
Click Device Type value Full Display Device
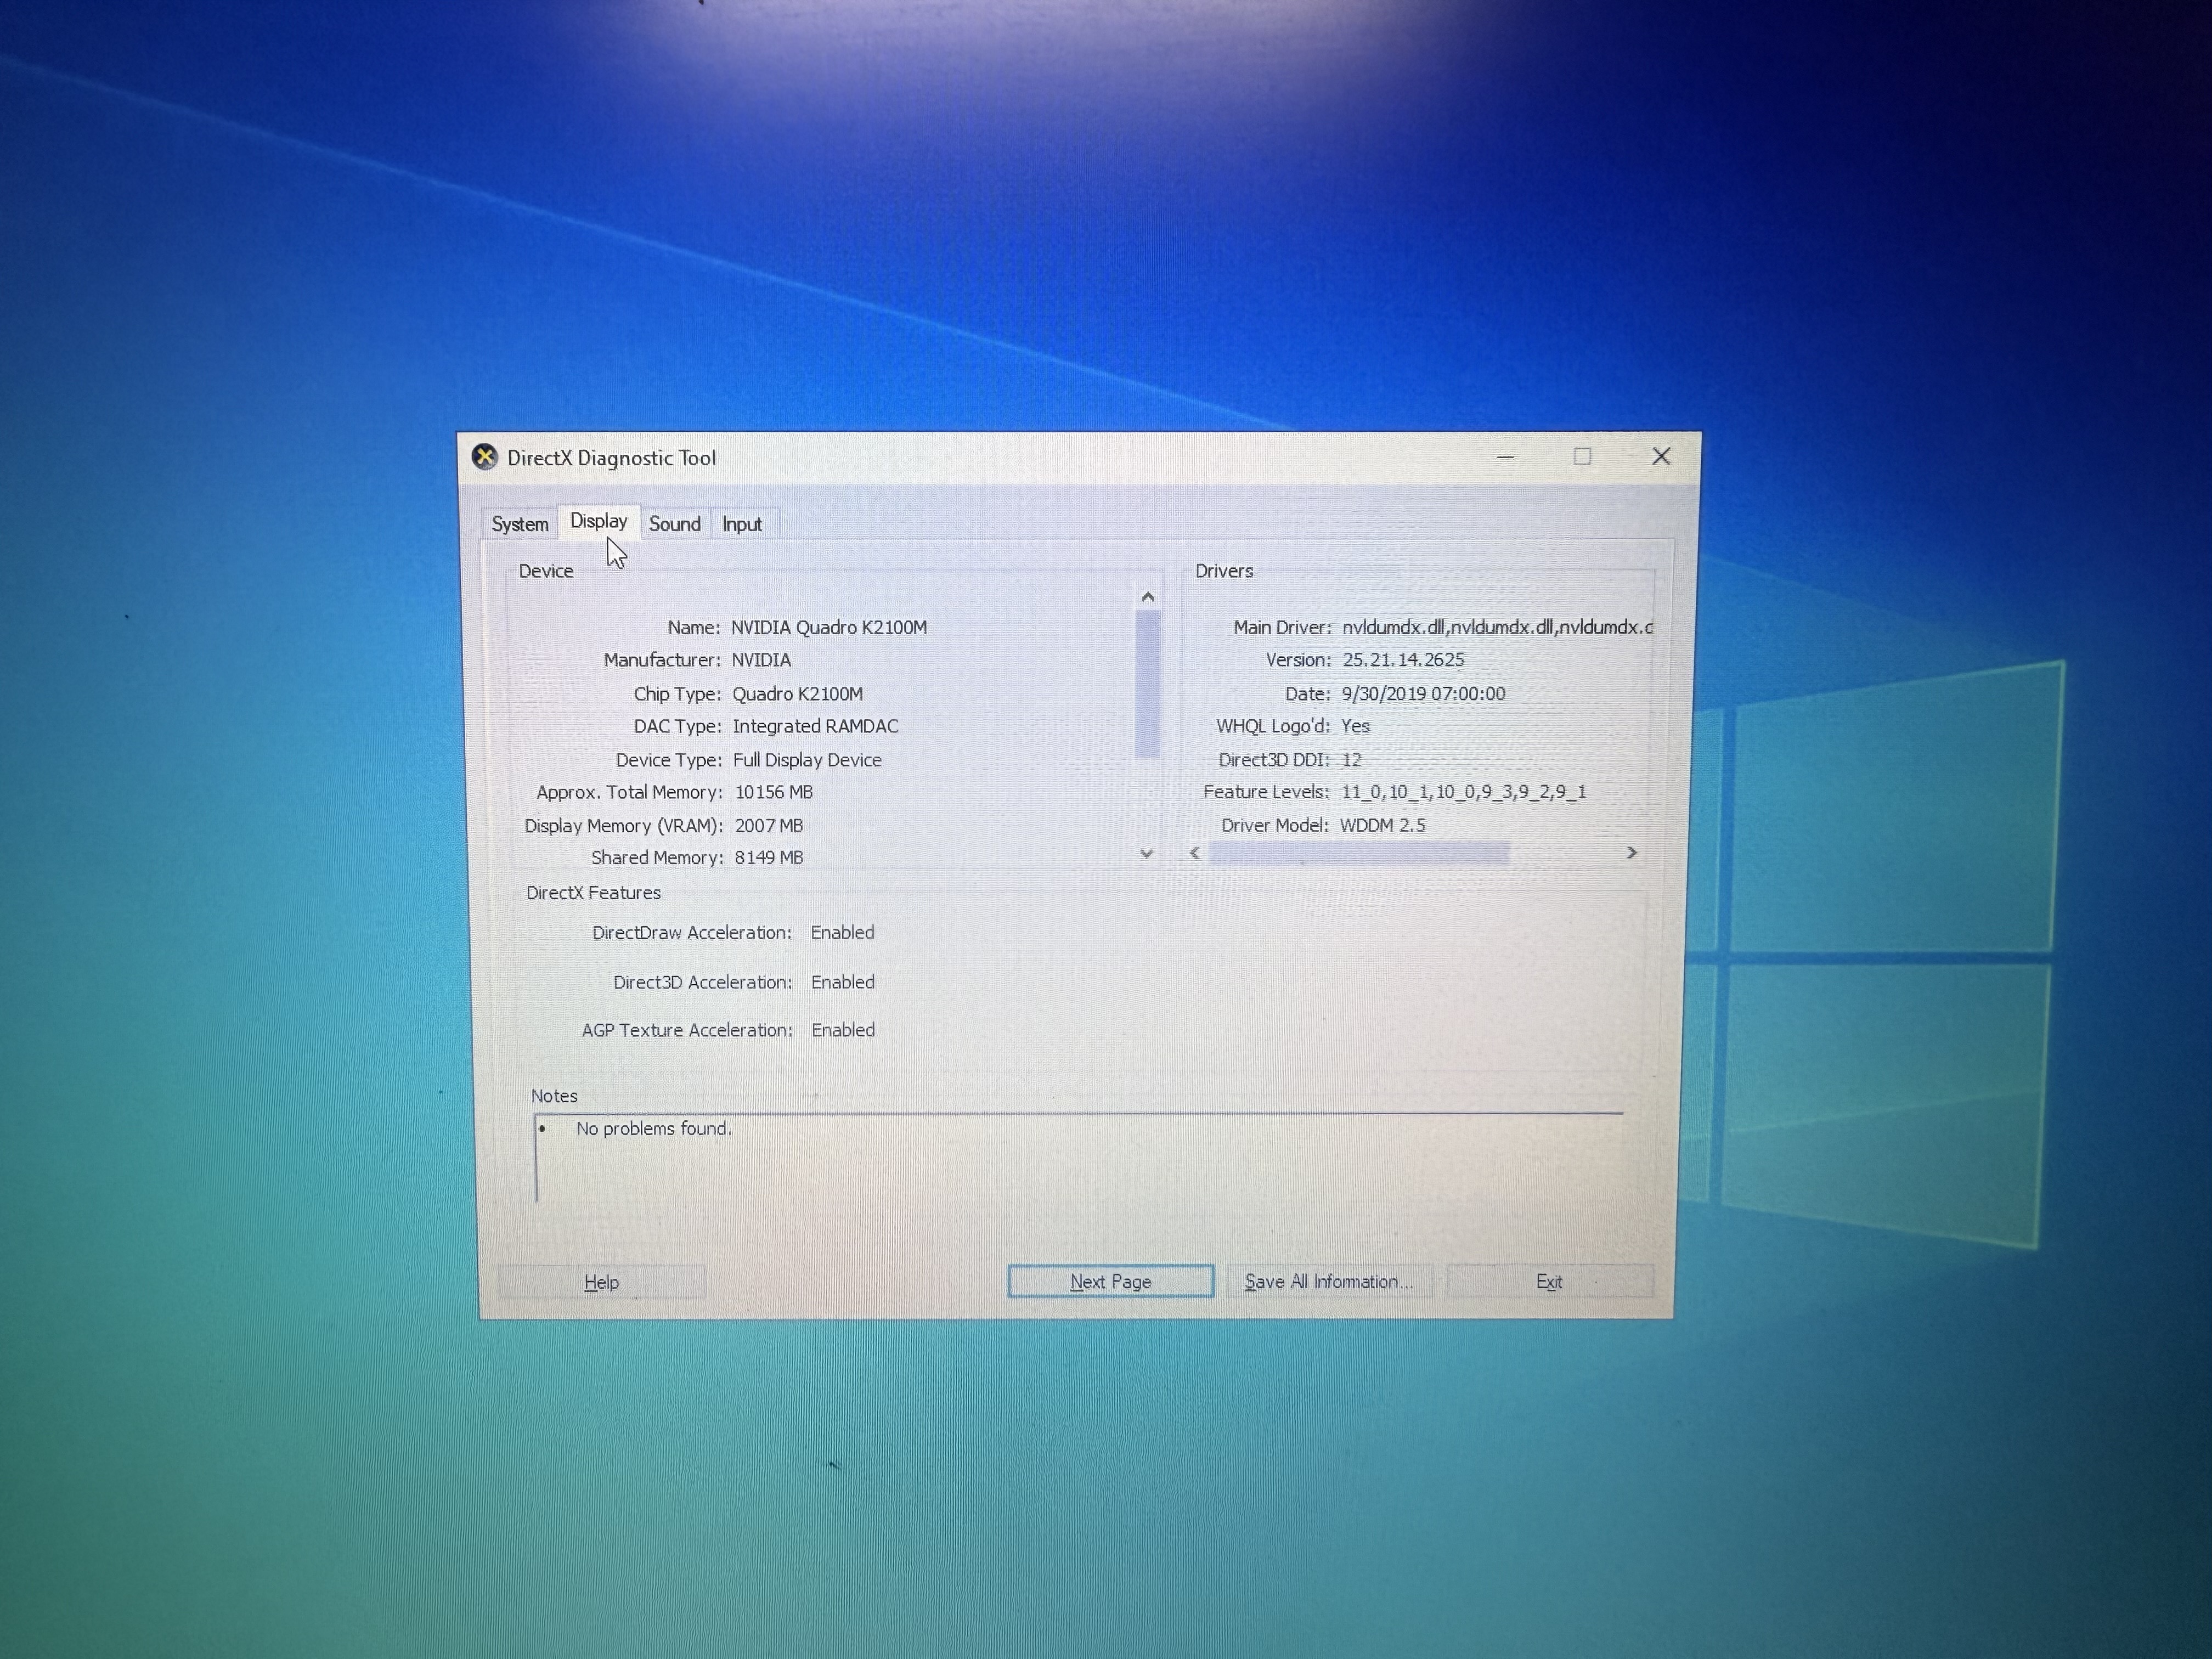[807, 760]
